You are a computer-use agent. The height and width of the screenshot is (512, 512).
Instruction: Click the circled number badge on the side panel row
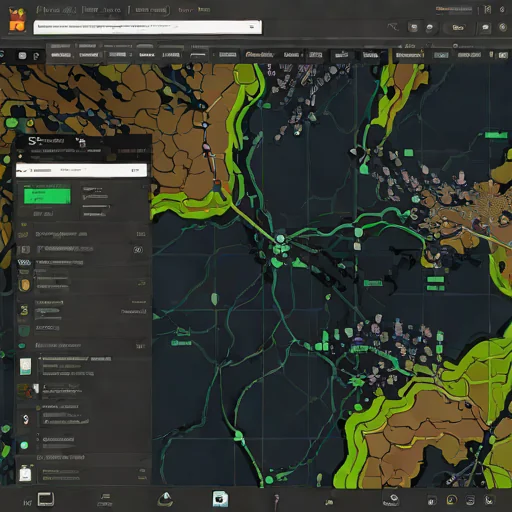[x=138, y=250]
